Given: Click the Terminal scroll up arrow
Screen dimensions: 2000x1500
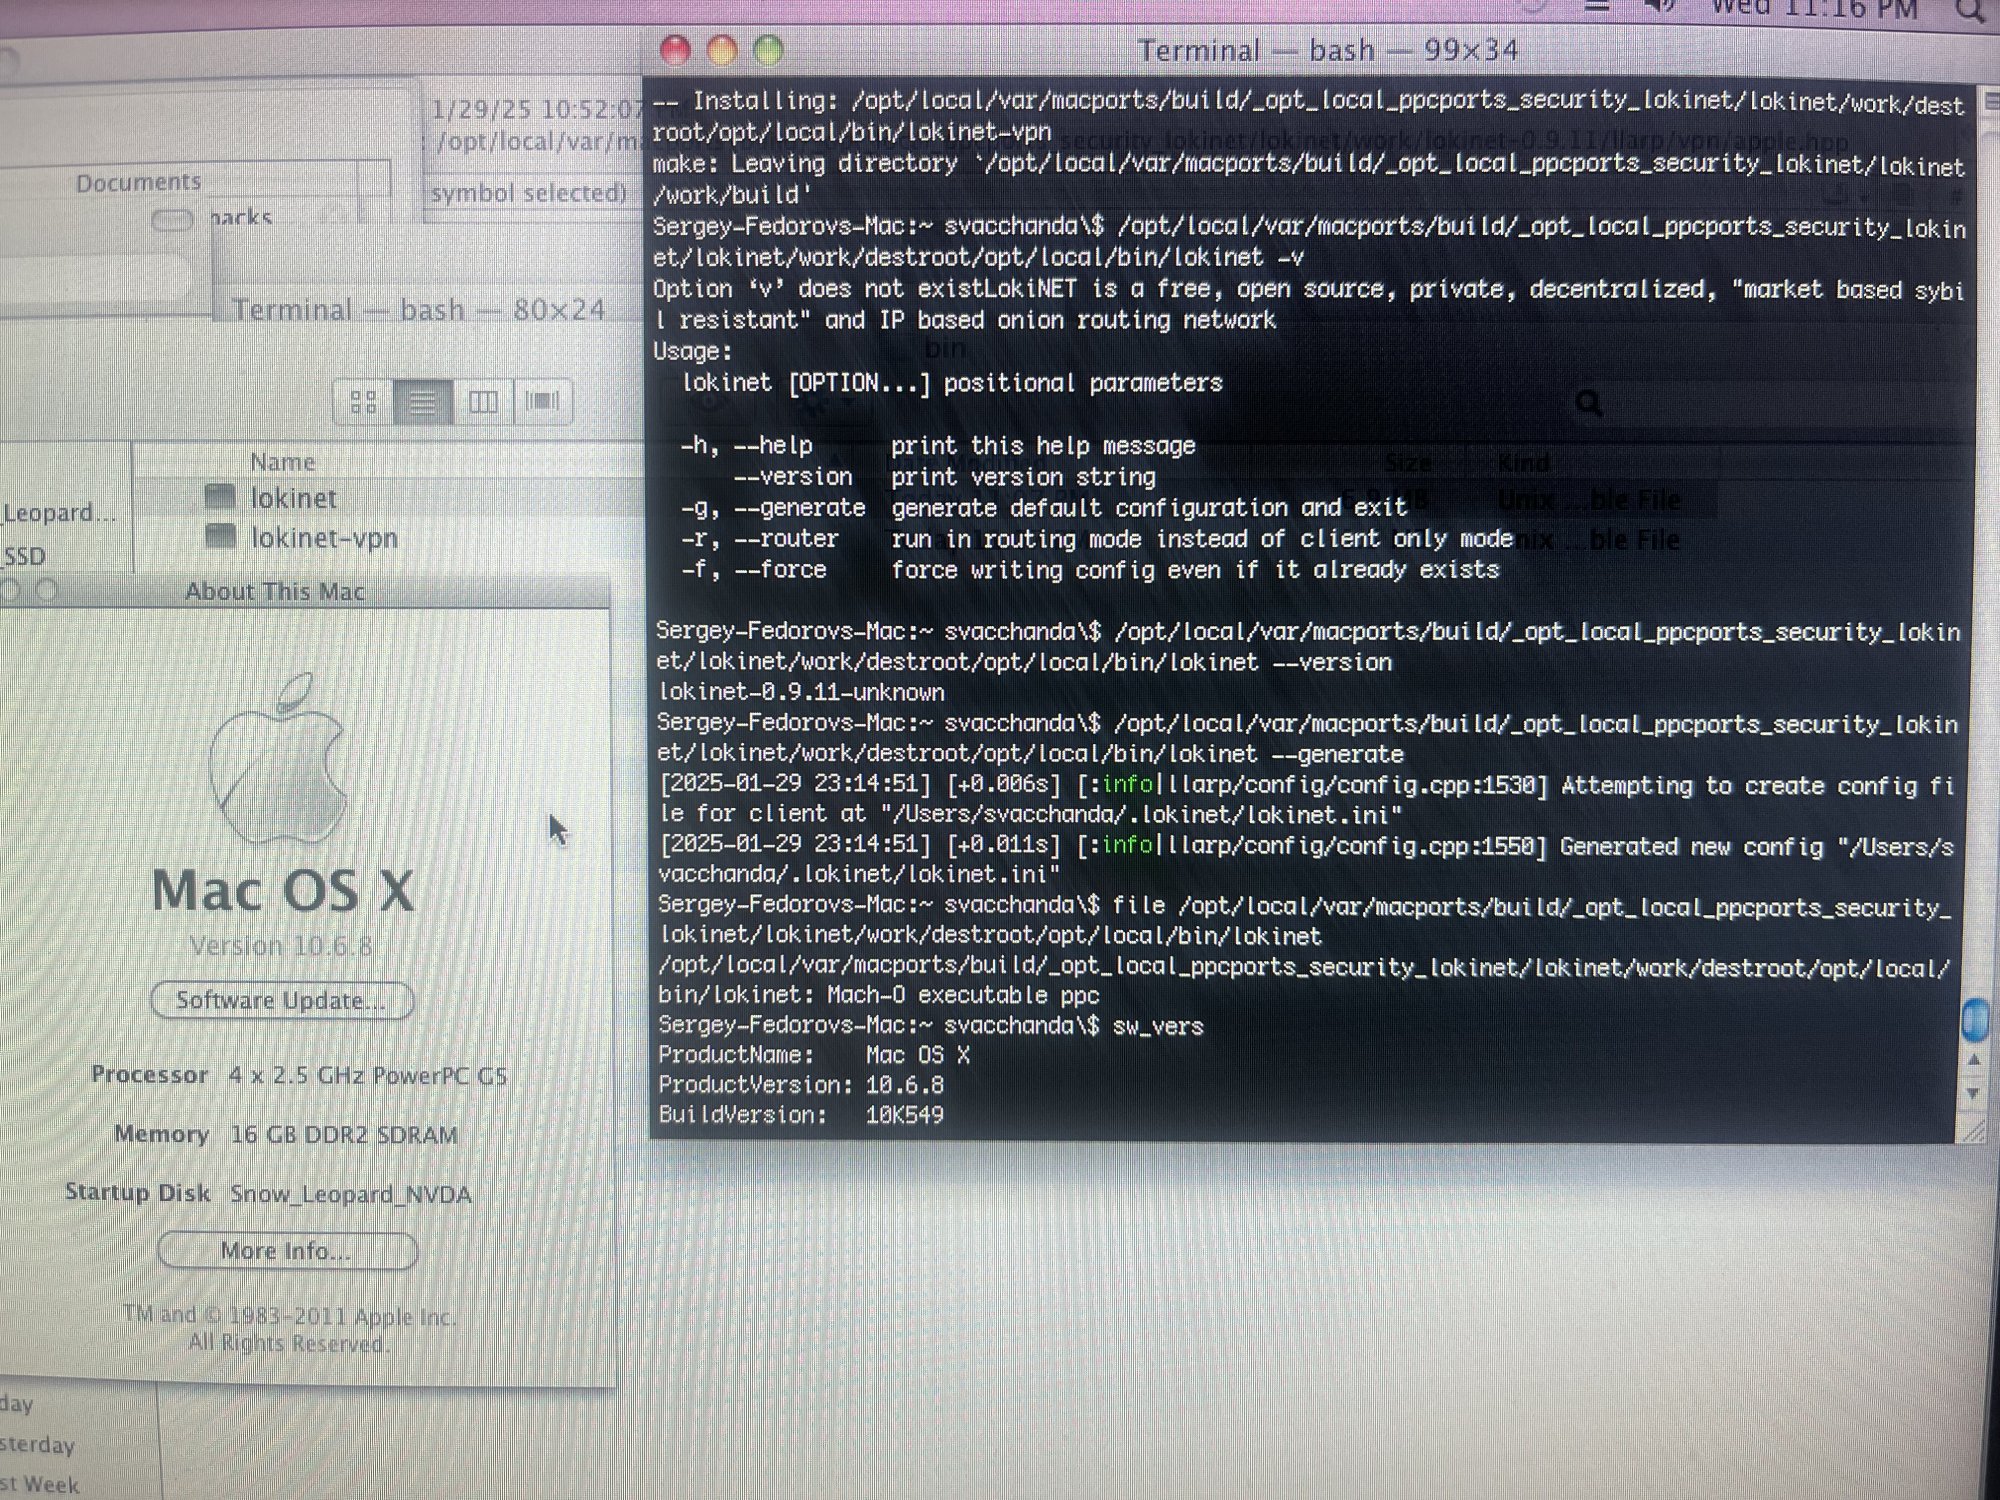Looking at the screenshot, I should pos(1974,1060).
